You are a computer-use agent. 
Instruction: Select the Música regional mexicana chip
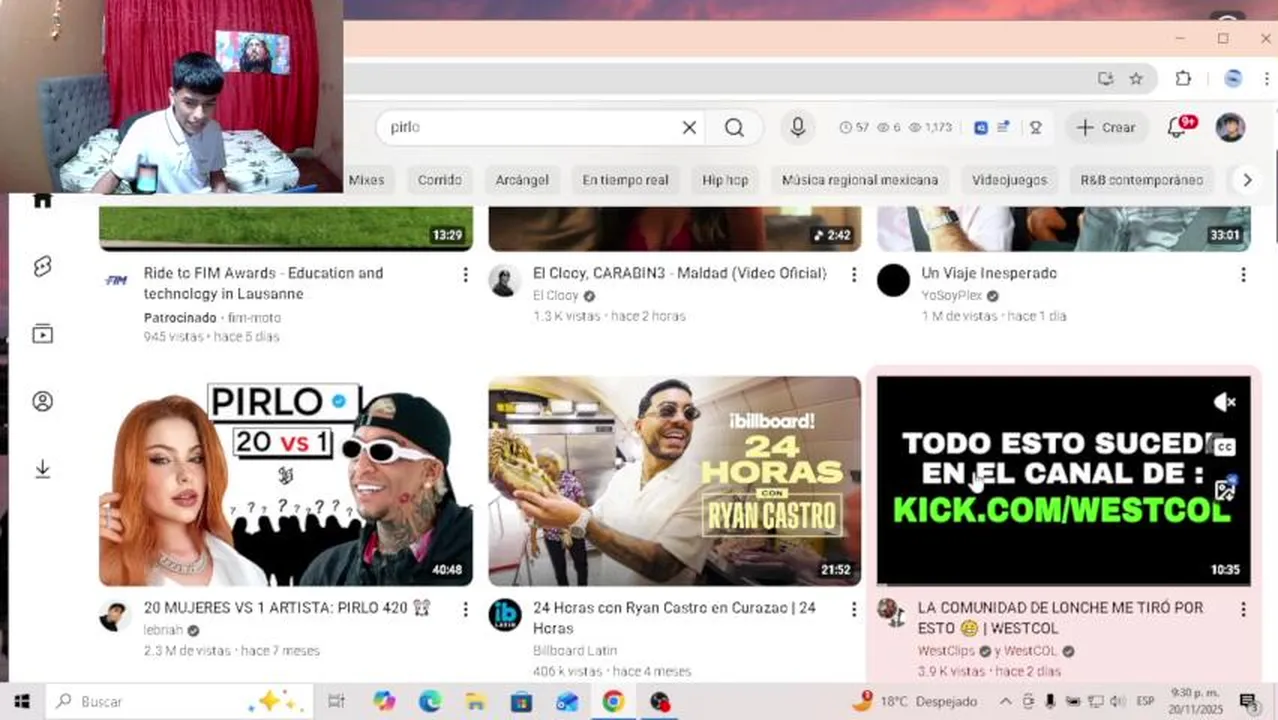[x=860, y=180]
